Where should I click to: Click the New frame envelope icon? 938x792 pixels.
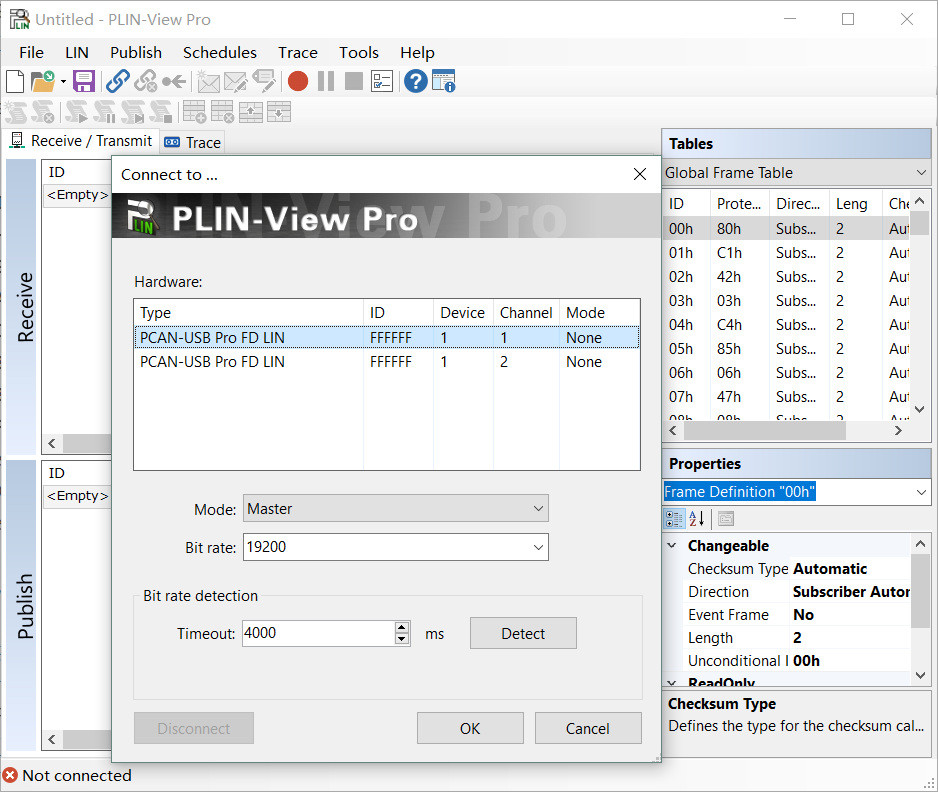pyautogui.click(x=208, y=81)
